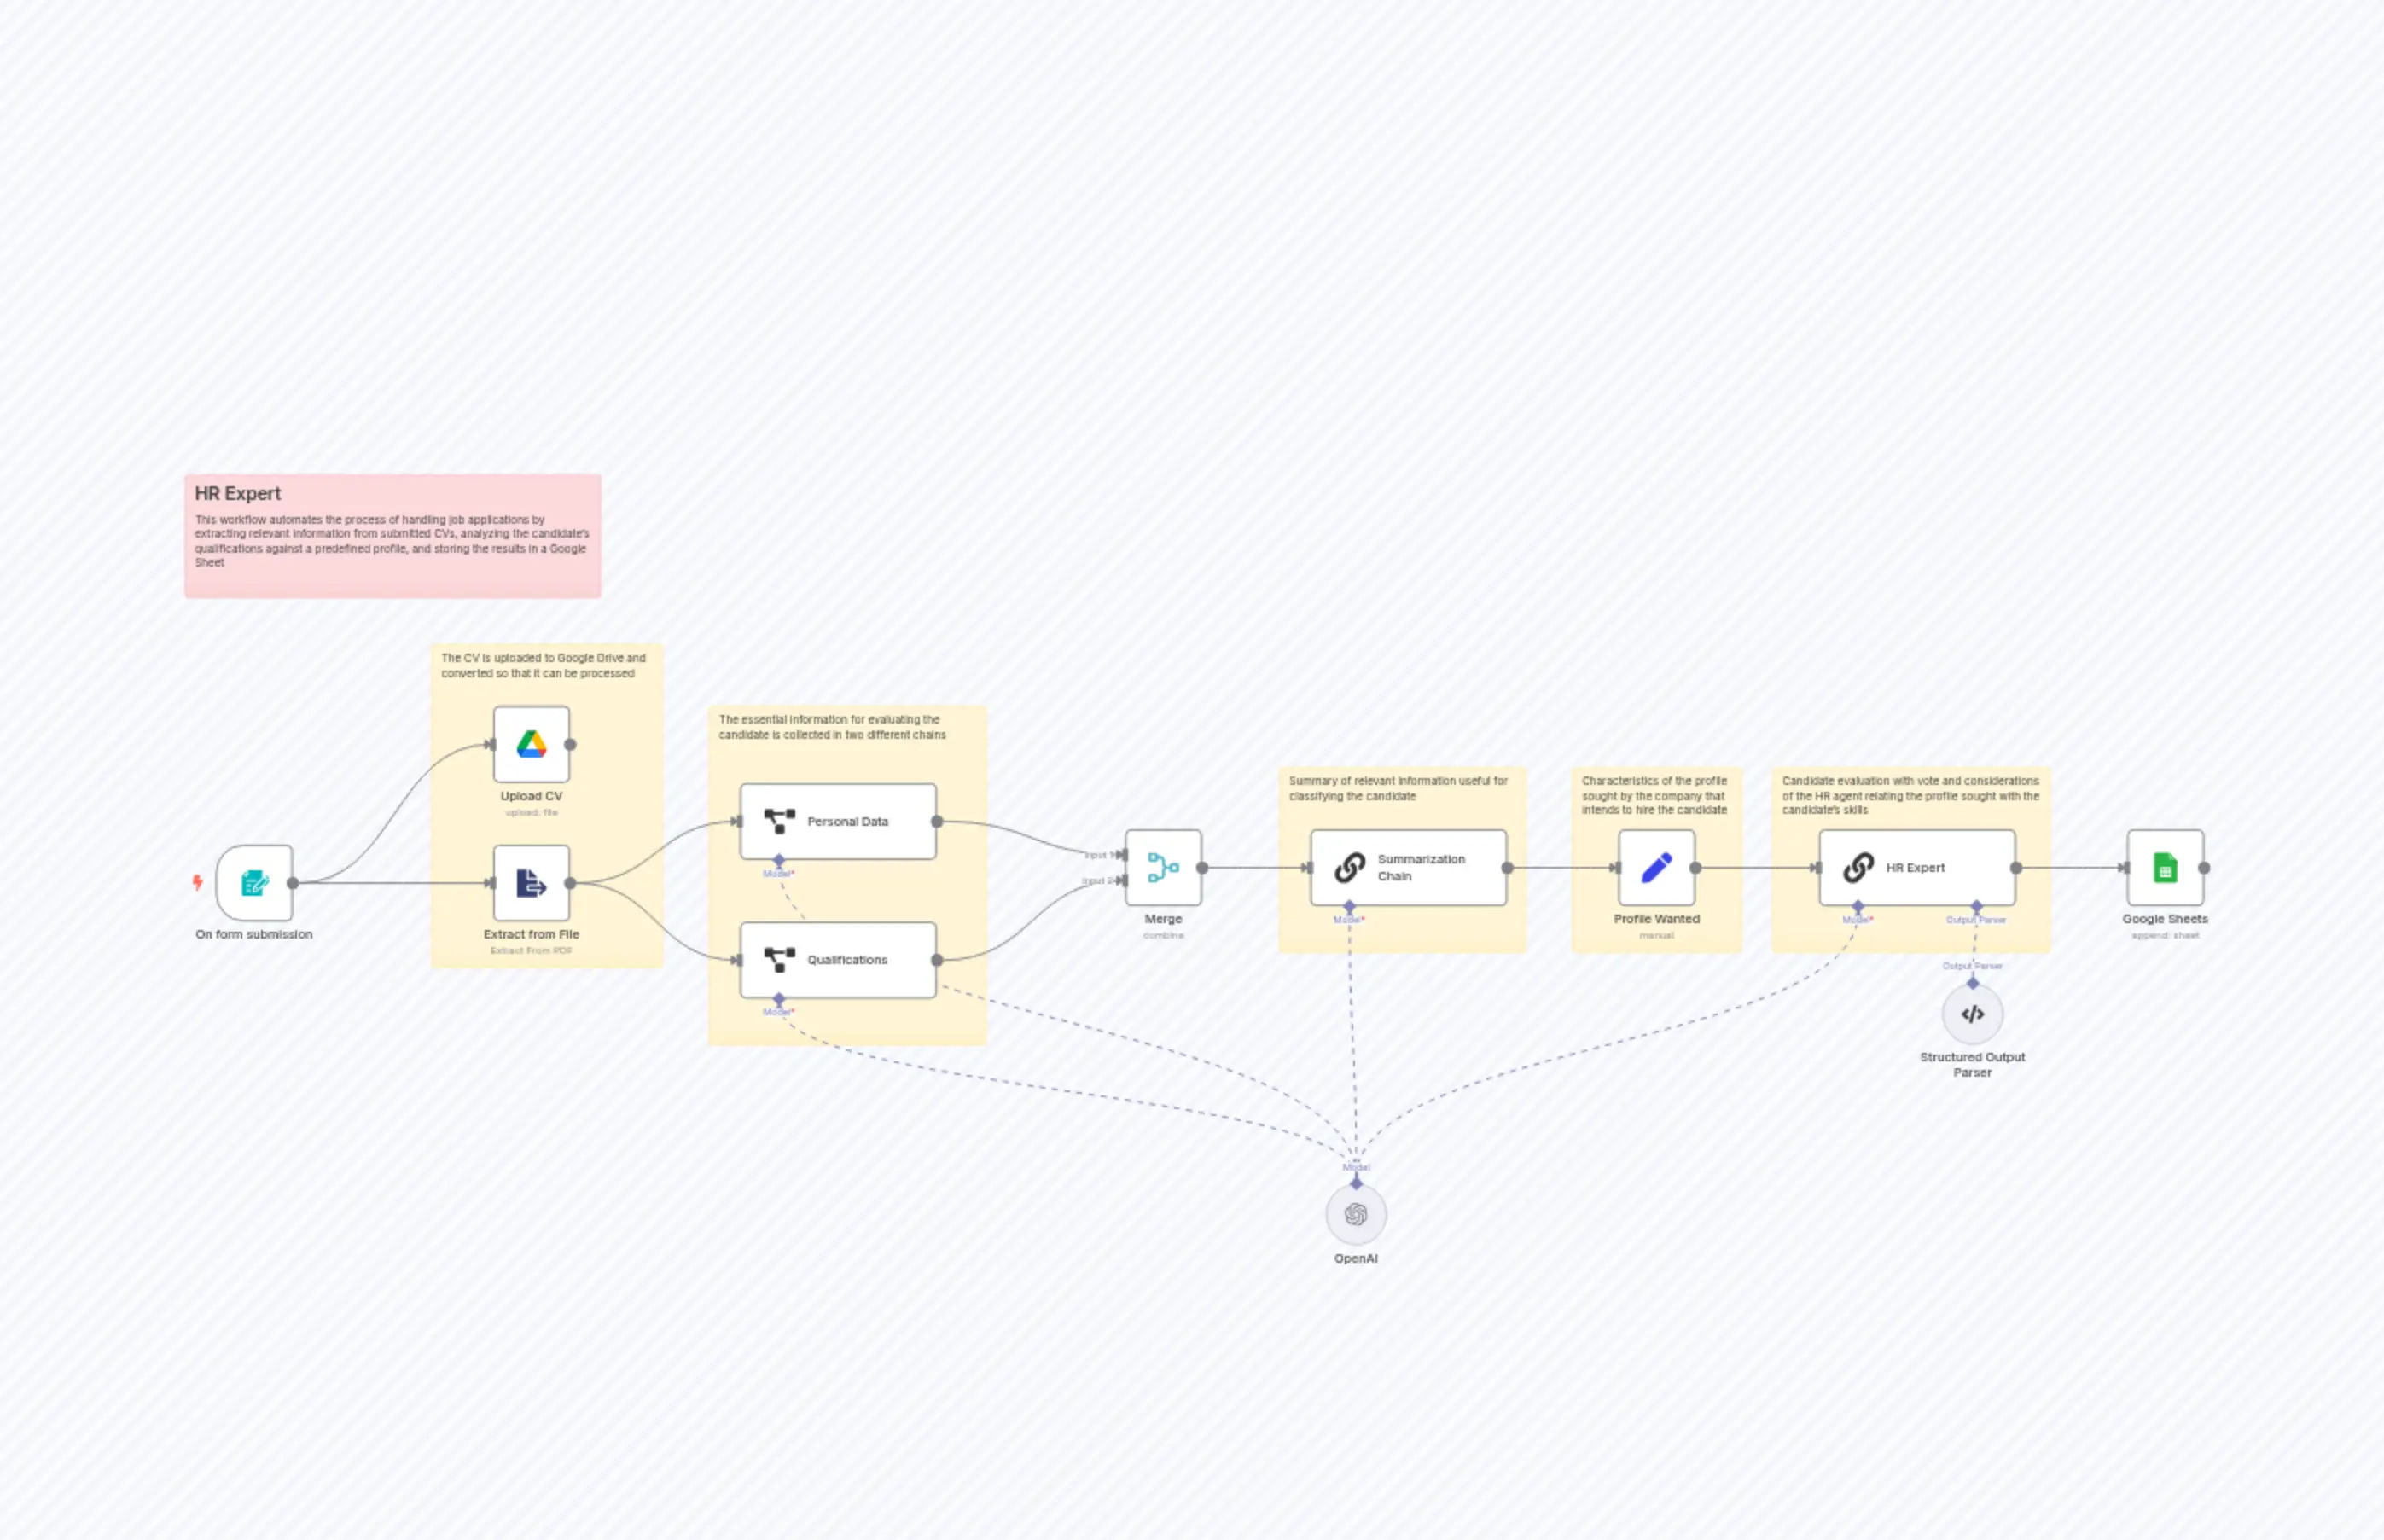Viewport: 2384px width, 1540px height.
Task: Open the Structured Output Parser node
Action: tap(1972, 1014)
